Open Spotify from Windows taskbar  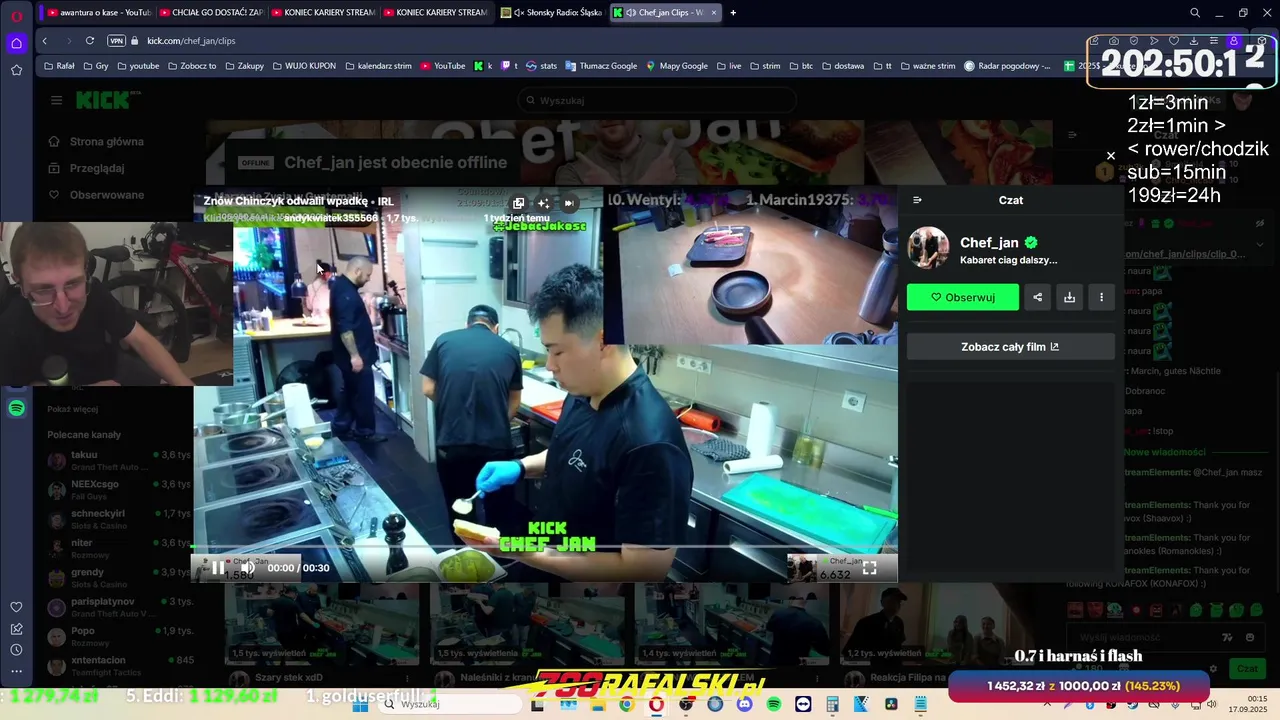point(774,704)
